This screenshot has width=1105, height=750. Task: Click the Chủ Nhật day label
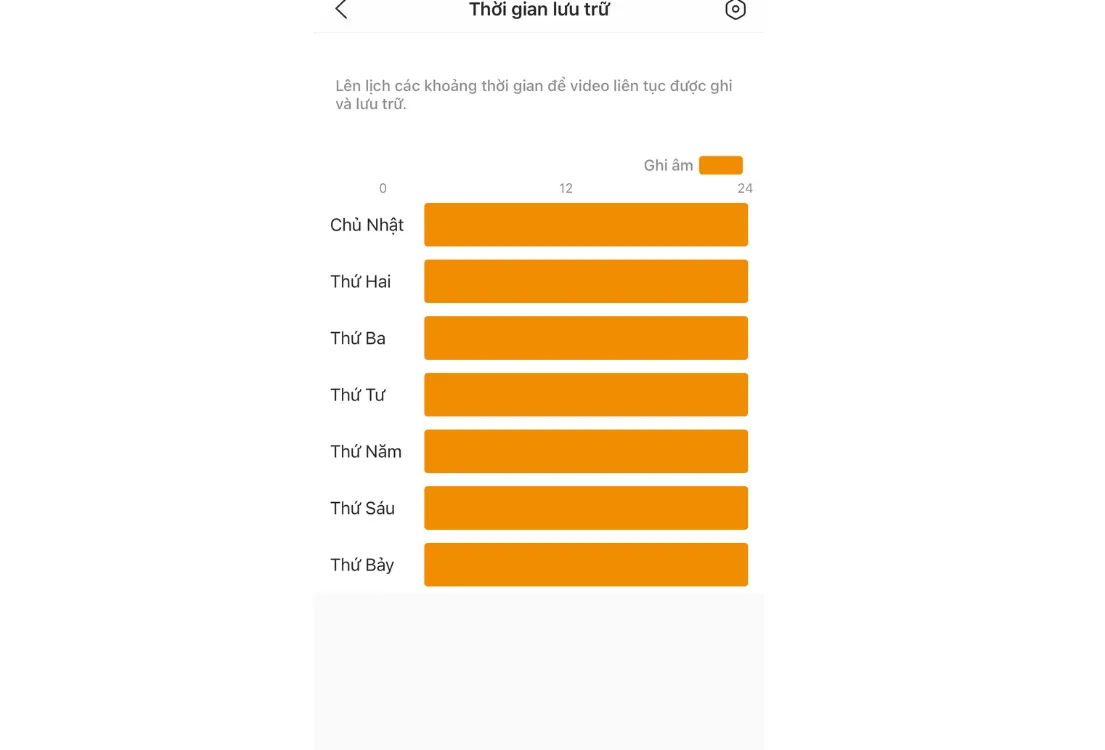[367, 225]
